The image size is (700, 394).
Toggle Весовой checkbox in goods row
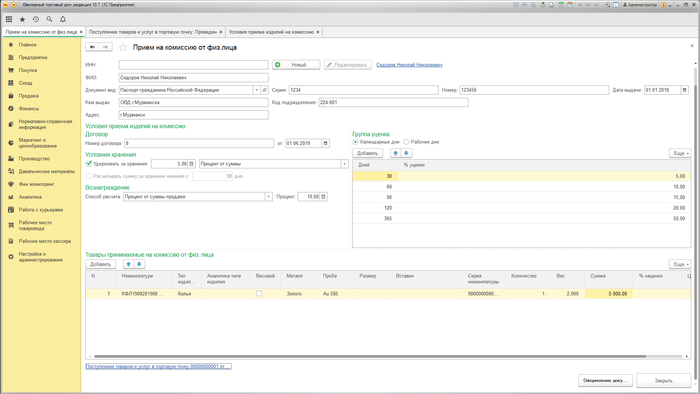[259, 294]
